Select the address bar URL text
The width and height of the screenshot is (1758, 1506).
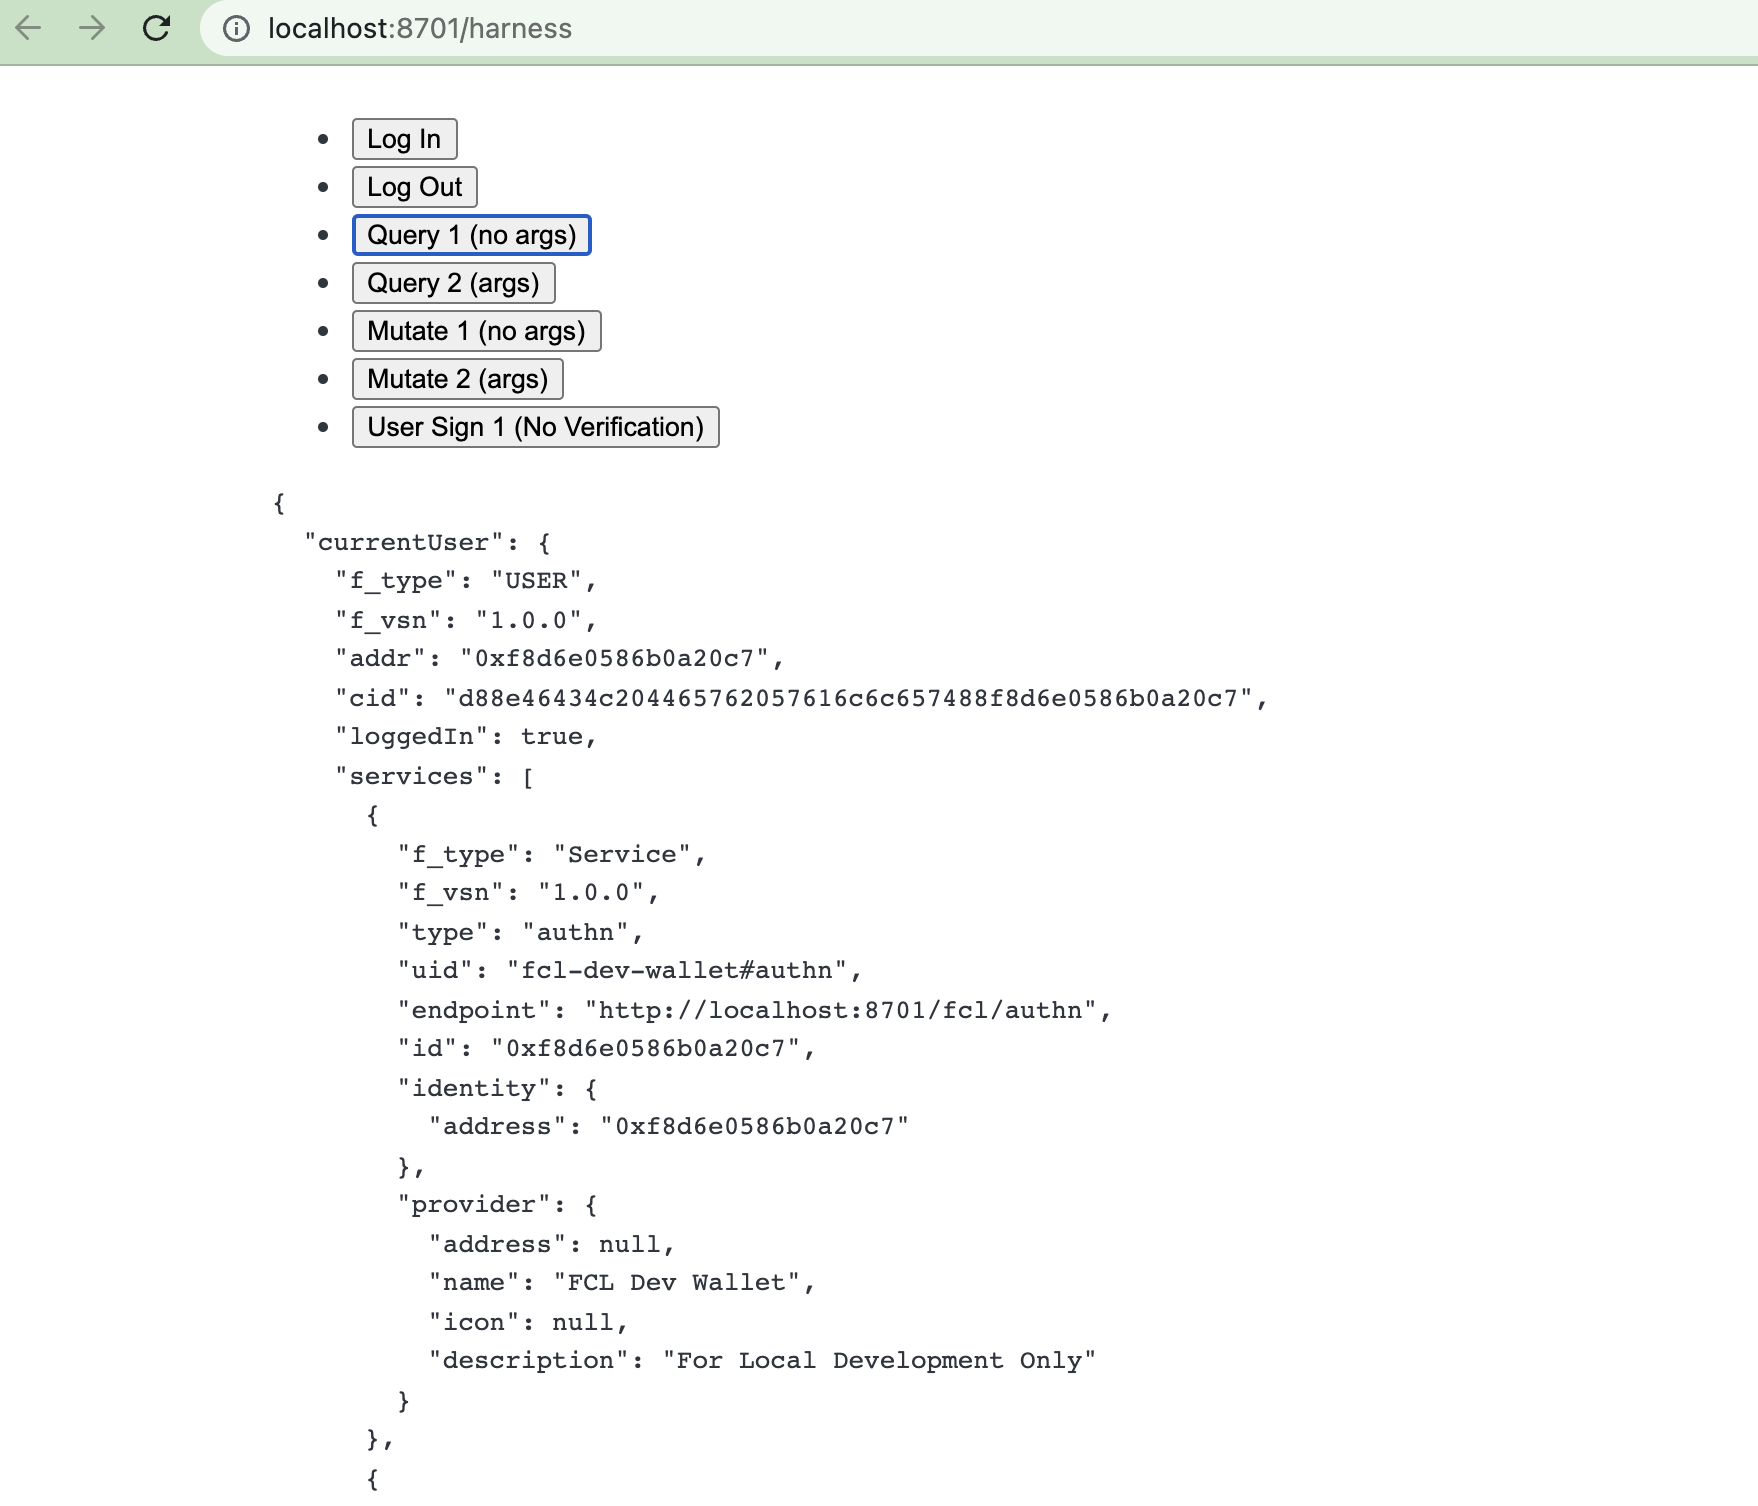point(418,29)
